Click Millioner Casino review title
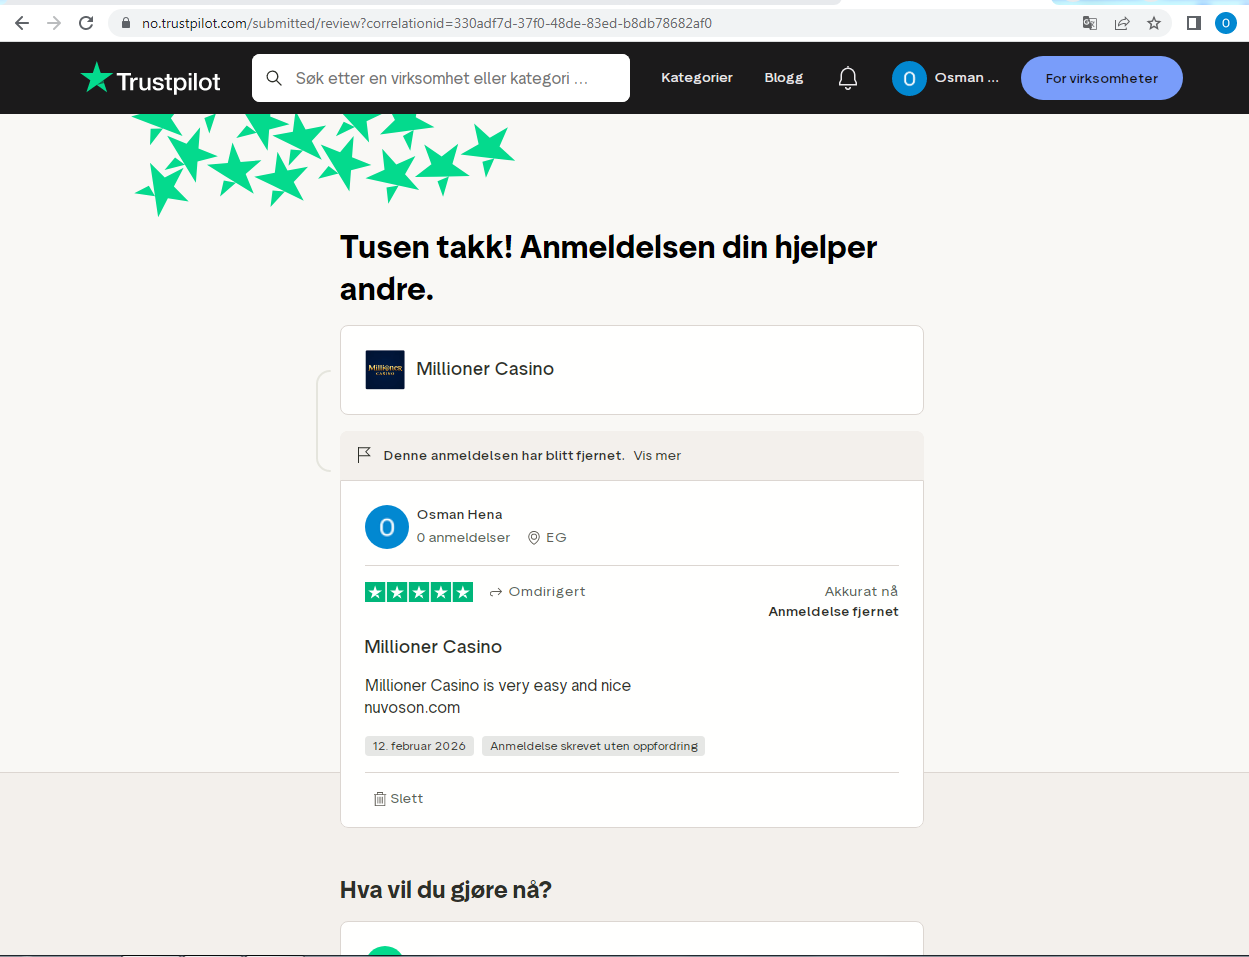The image size is (1249, 957). click(433, 647)
